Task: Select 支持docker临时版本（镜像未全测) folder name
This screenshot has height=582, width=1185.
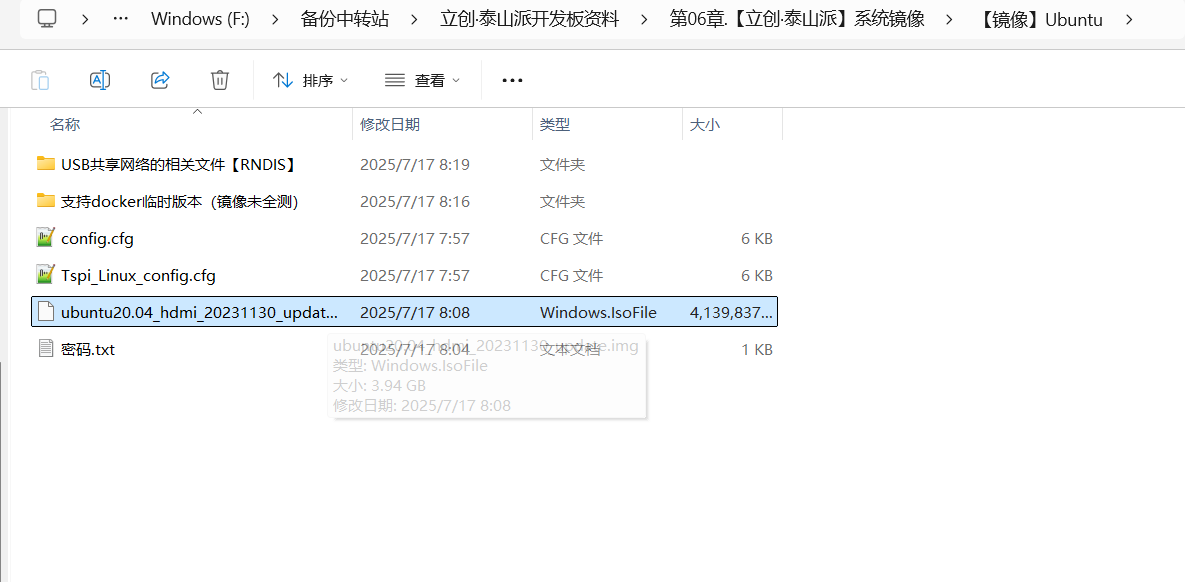Action: 180,201
